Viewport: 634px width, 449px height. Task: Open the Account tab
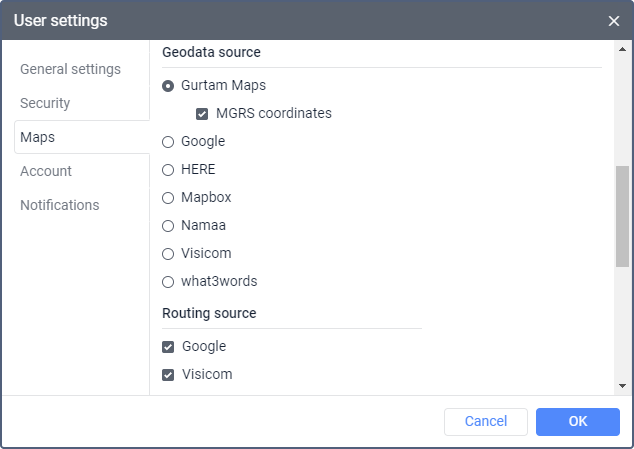[x=46, y=171]
